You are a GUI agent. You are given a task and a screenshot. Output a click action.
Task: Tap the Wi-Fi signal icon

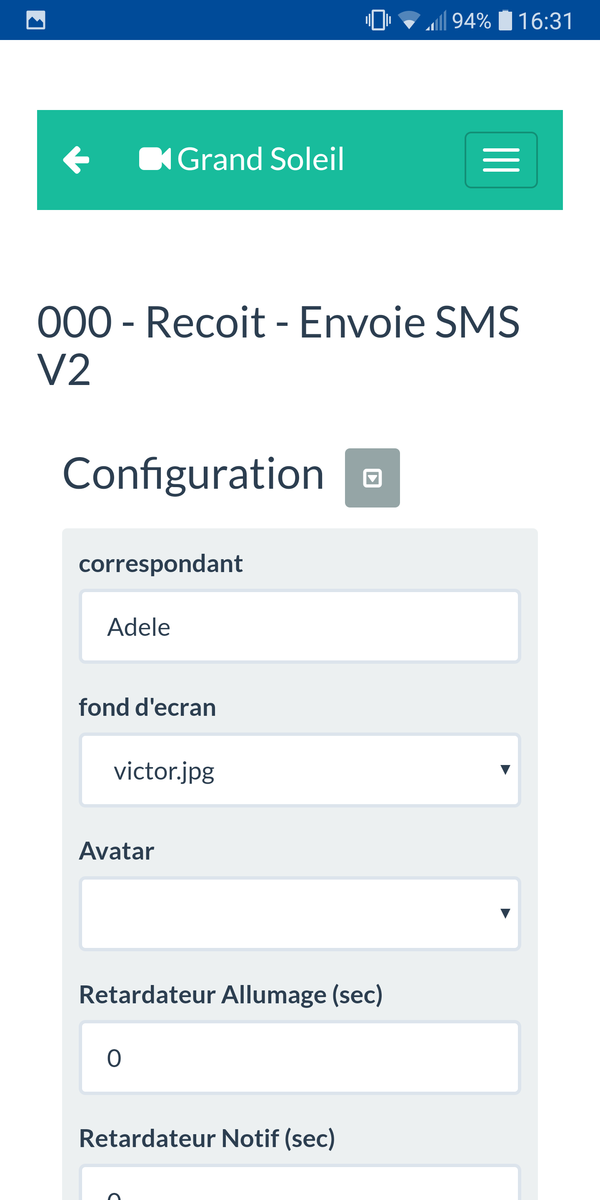click(408, 20)
